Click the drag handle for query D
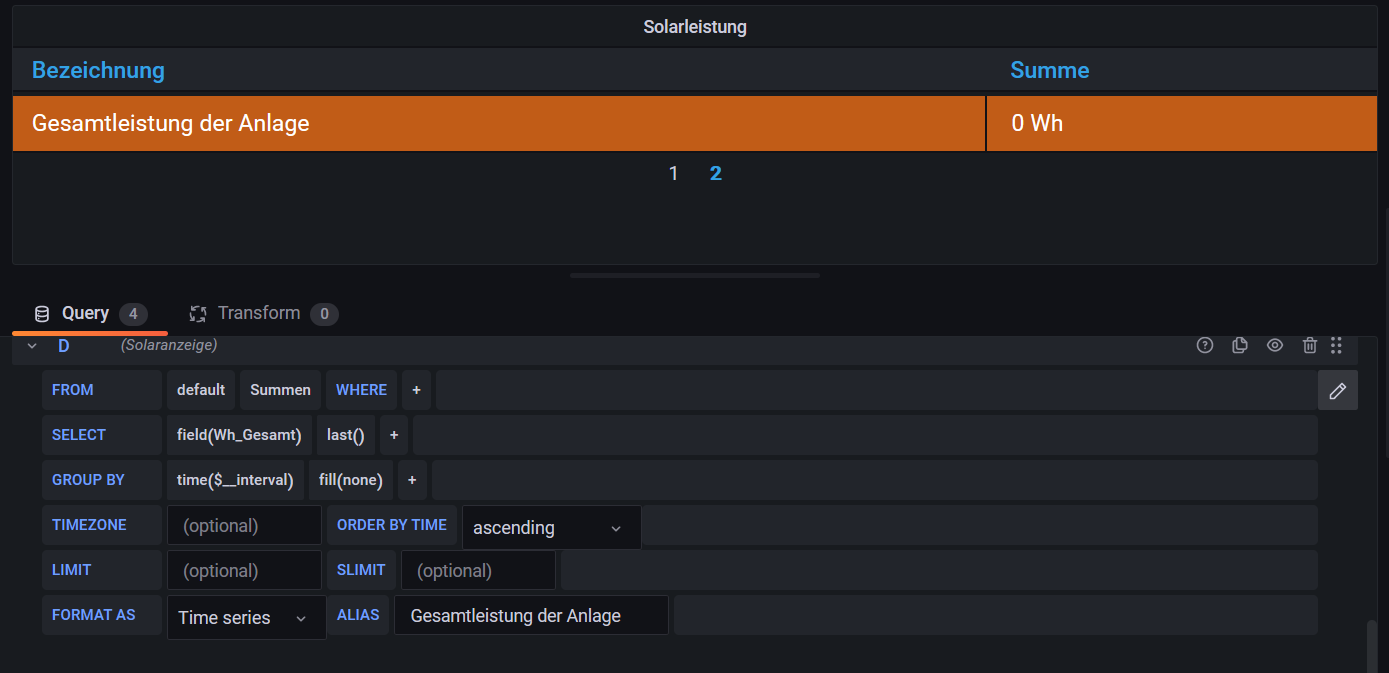Viewport: 1389px width, 673px height. 1336,345
